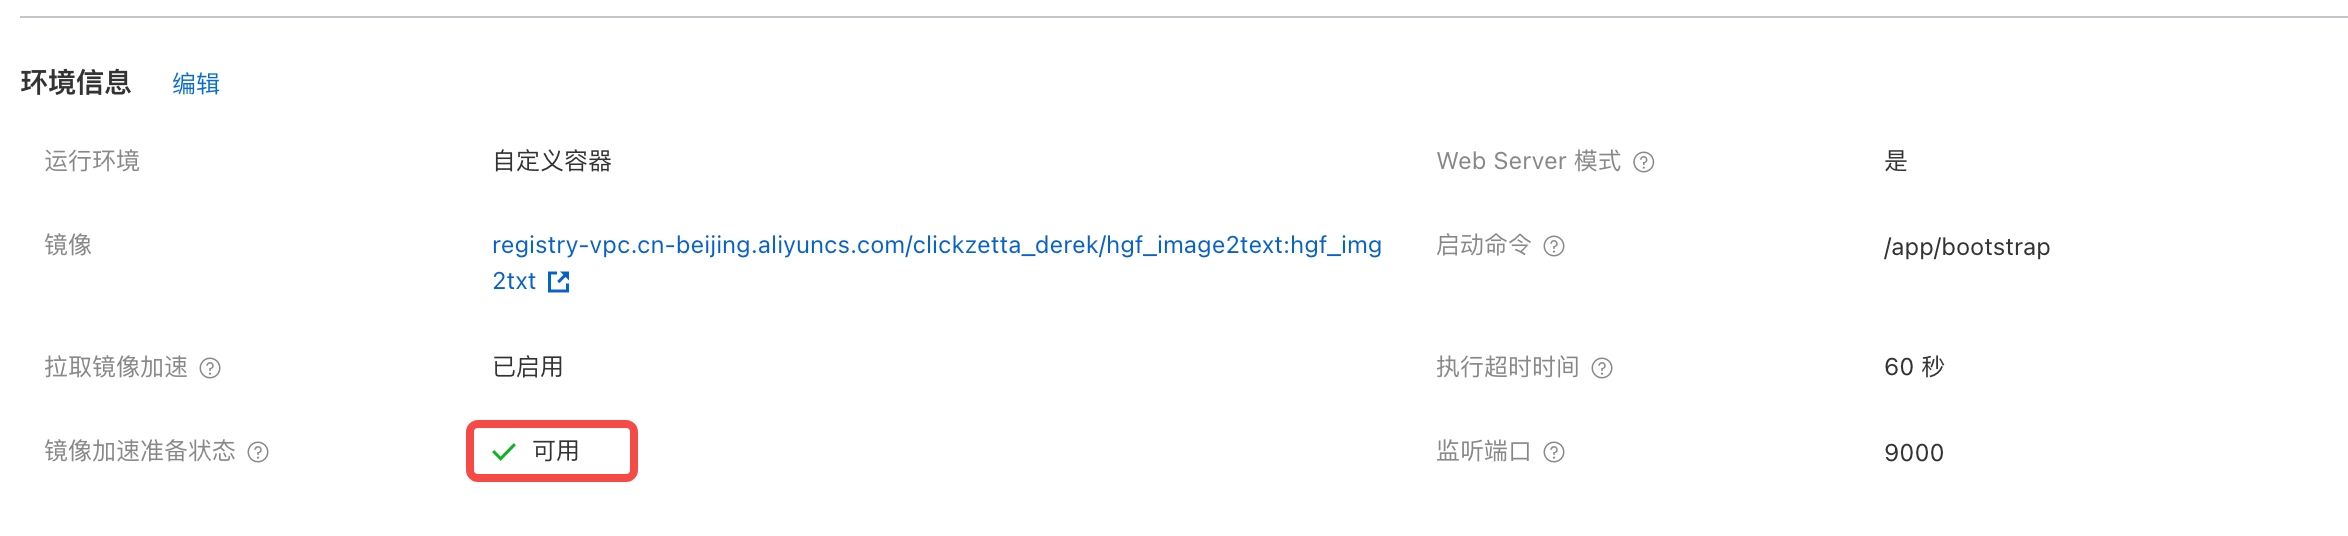The image size is (2348, 536).
Task: Show the tooltip icon for 拉取镜像加速
Action: 210,368
